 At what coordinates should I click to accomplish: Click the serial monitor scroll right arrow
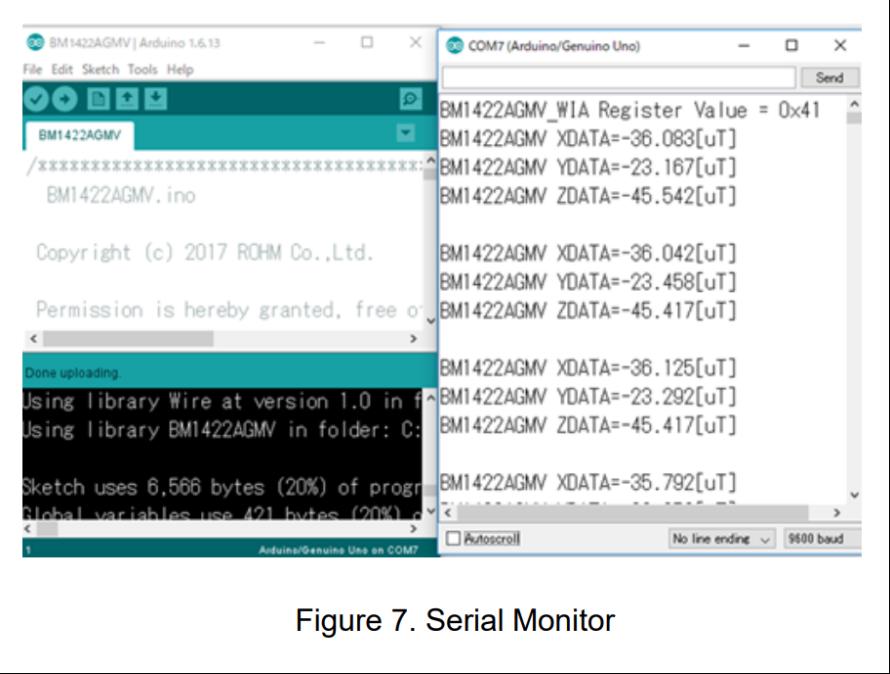(837, 513)
